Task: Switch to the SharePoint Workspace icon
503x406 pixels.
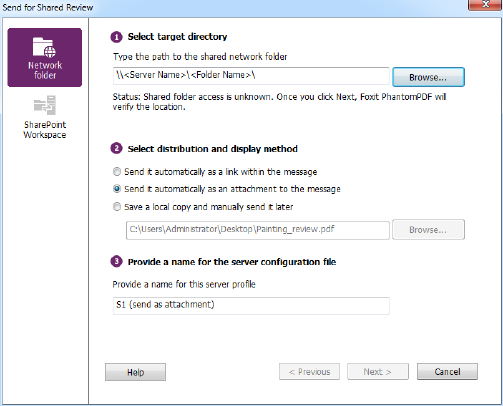Action: click(45, 105)
